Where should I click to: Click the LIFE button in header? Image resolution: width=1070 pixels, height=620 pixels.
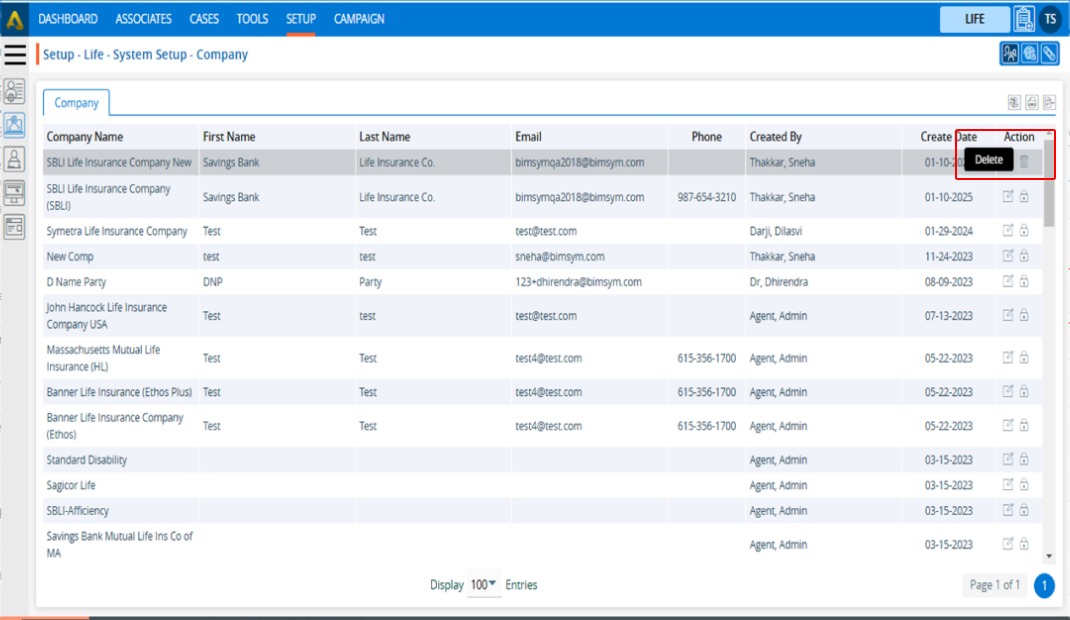point(974,19)
